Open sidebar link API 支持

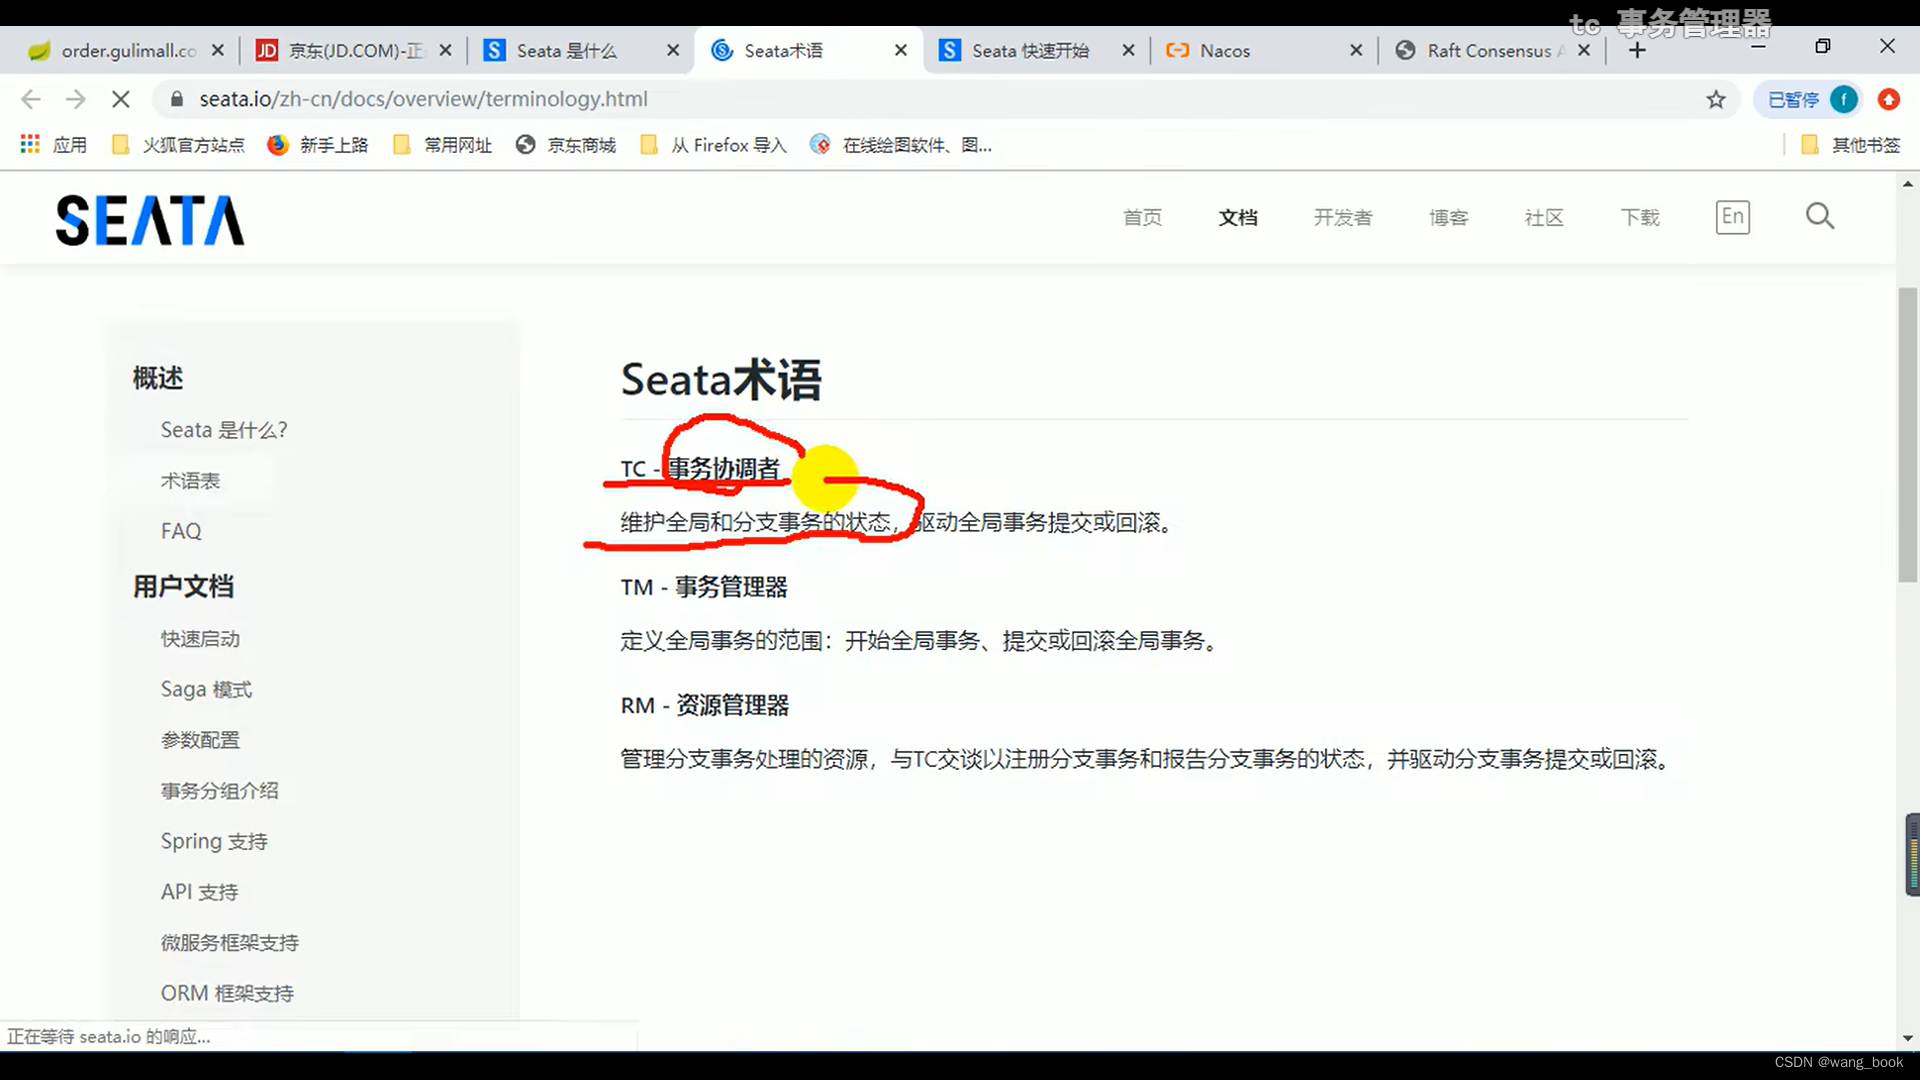click(199, 892)
